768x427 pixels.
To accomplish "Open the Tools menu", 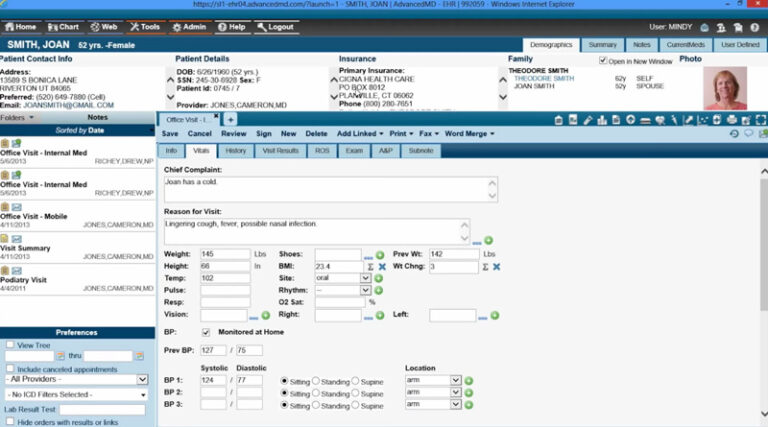I will [145, 27].
